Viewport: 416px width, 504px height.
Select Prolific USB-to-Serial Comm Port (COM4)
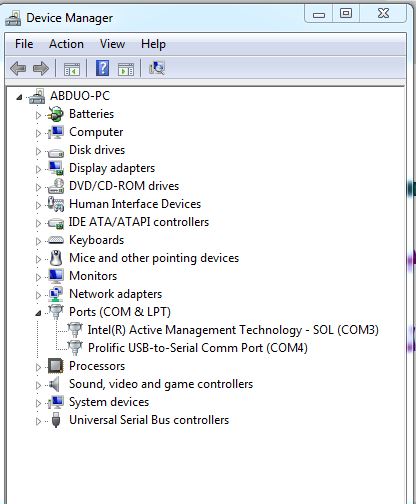(198, 348)
